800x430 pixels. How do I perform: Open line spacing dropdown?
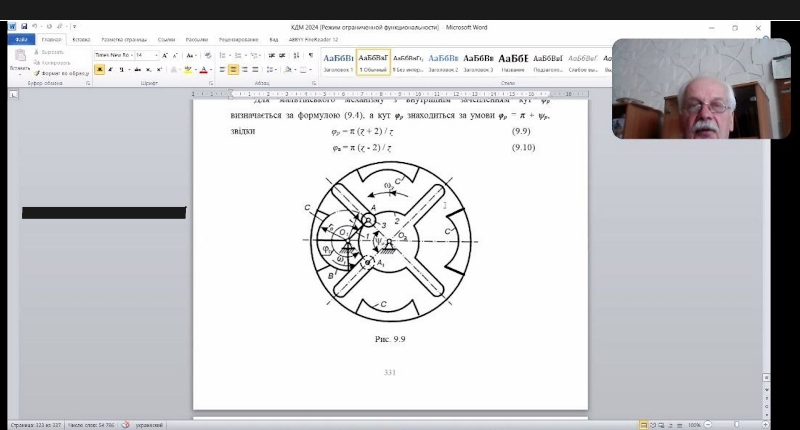pyautogui.click(x=271, y=69)
